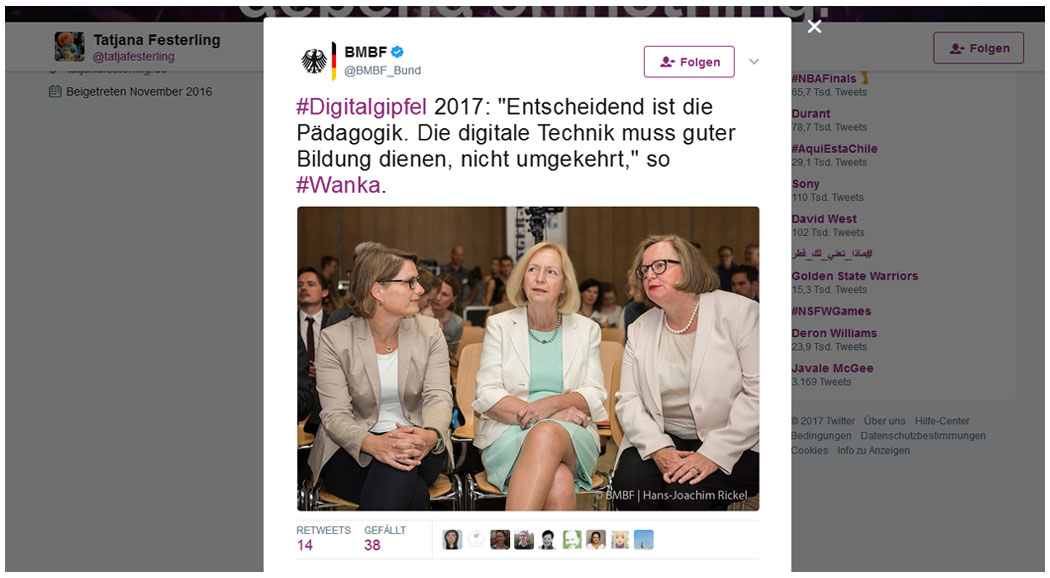This screenshot has height=578, width=1050.
Task: Open the #Digitalgipfel hashtag
Action: [x=361, y=106]
